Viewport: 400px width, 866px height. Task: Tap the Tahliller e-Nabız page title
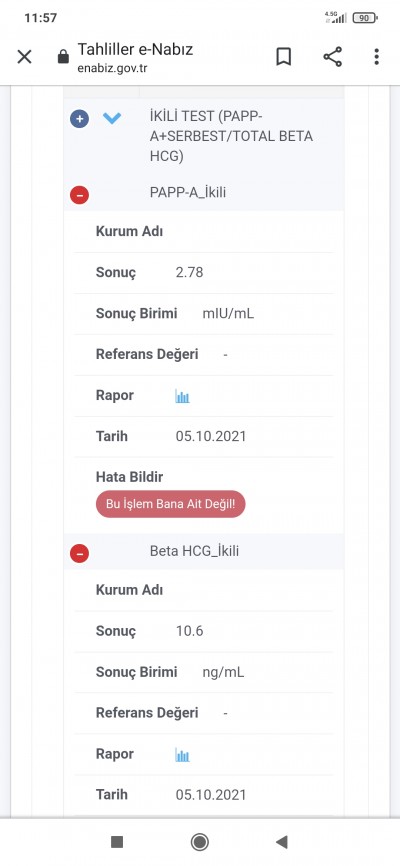pos(135,49)
